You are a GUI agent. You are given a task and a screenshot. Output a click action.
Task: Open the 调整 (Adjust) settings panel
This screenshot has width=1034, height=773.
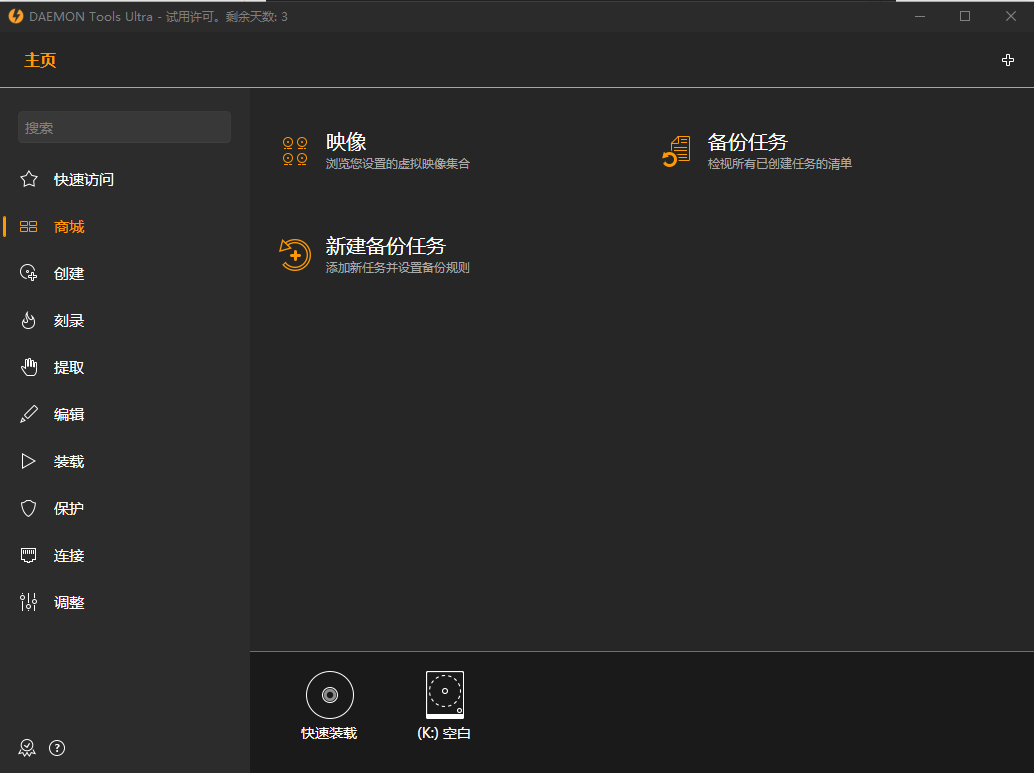pyautogui.click(x=68, y=602)
